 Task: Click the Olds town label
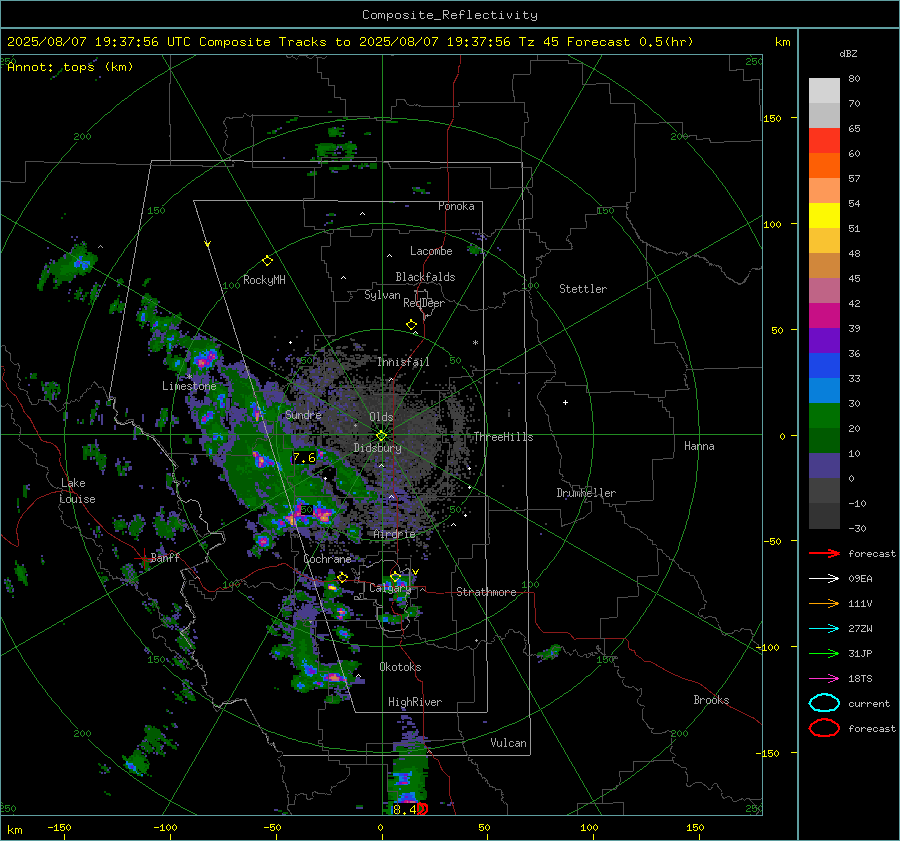381,417
